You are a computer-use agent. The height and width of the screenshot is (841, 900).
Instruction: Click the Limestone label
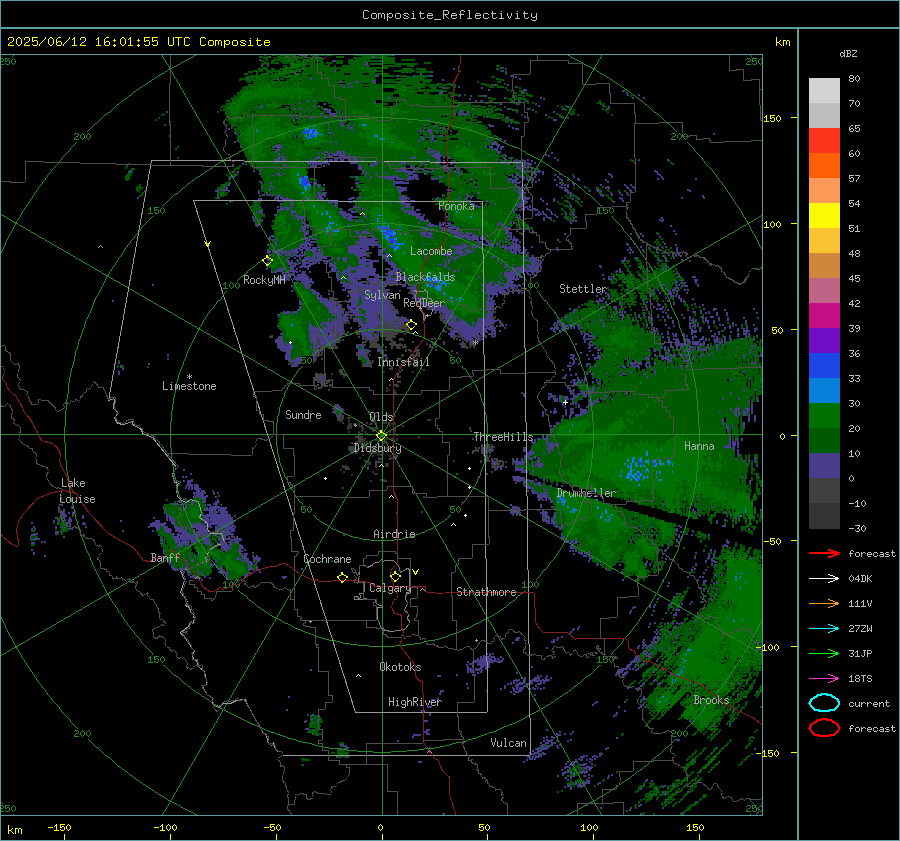tap(189, 386)
